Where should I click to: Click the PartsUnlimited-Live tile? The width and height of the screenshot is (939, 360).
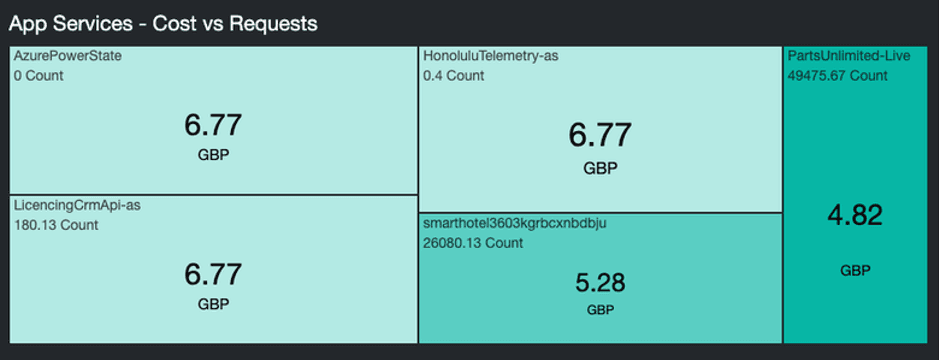pyautogui.click(x=856, y=195)
